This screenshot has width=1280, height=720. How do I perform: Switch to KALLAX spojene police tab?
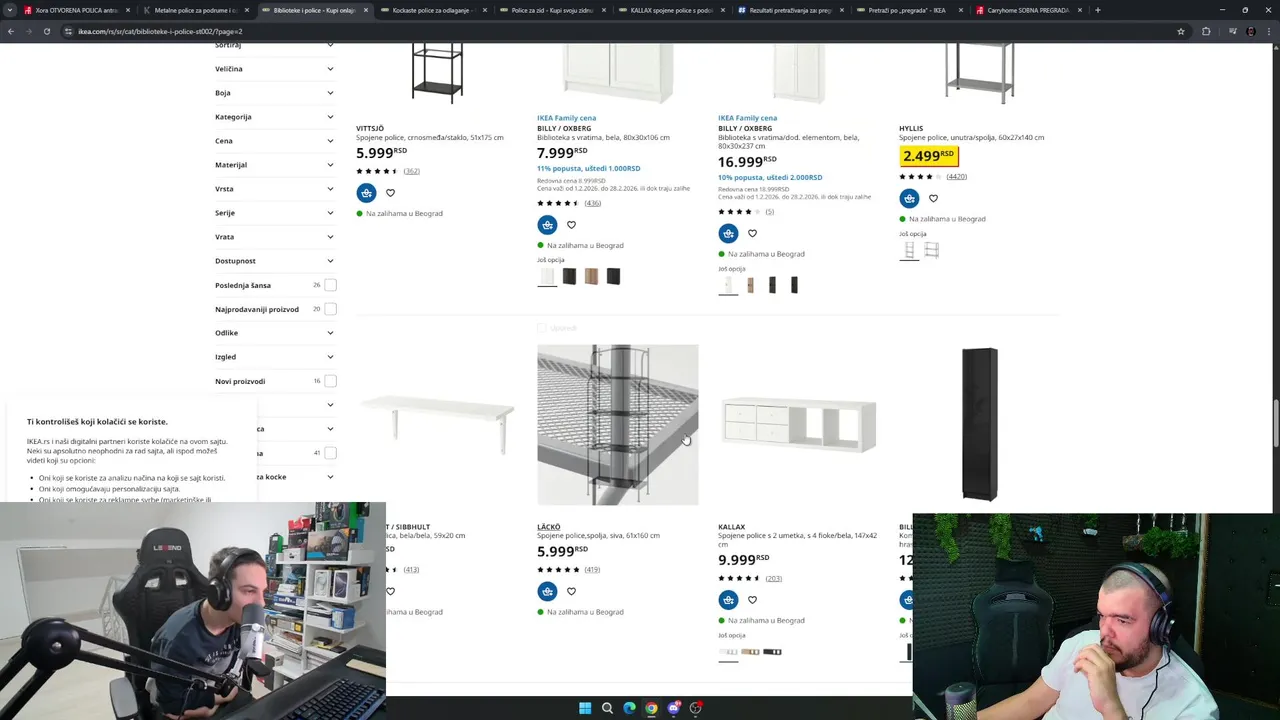(x=671, y=10)
